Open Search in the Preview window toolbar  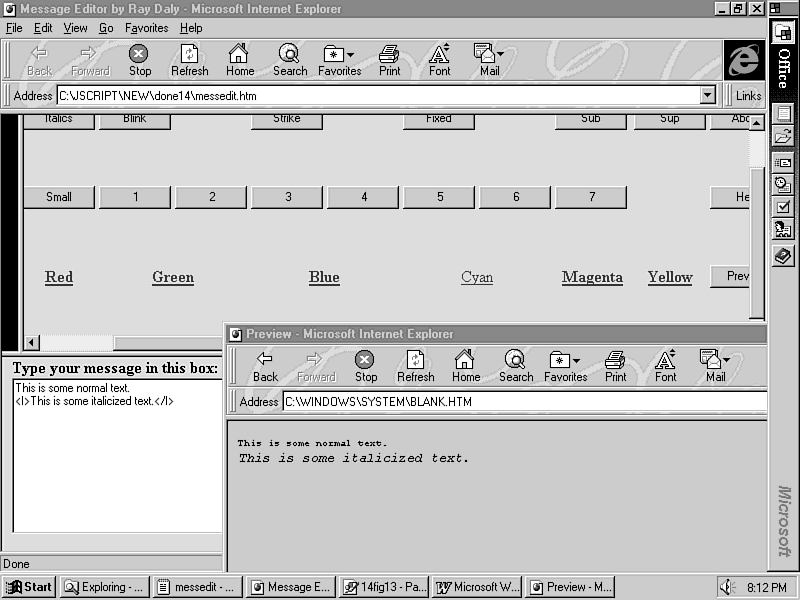[516, 366]
